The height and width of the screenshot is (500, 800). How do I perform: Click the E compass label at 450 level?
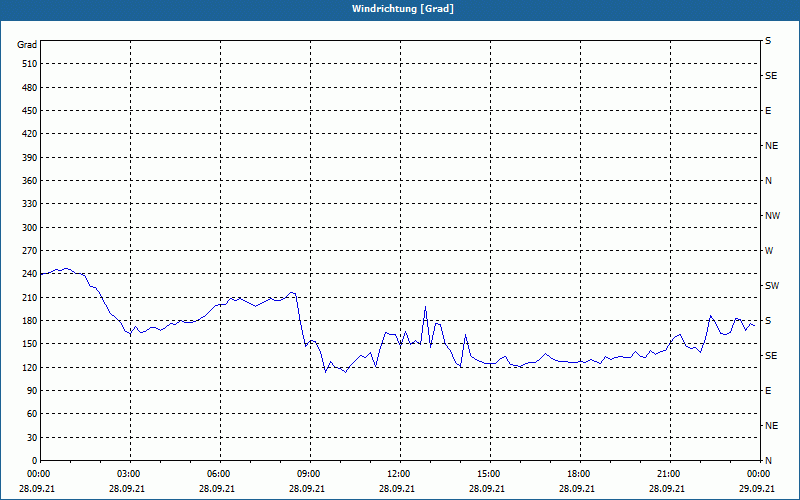point(768,111)
